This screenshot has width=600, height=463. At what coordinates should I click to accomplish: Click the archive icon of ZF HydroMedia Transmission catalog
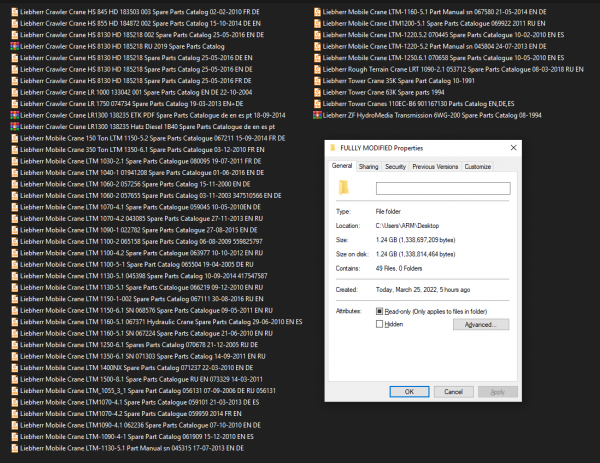pos(317,115)
